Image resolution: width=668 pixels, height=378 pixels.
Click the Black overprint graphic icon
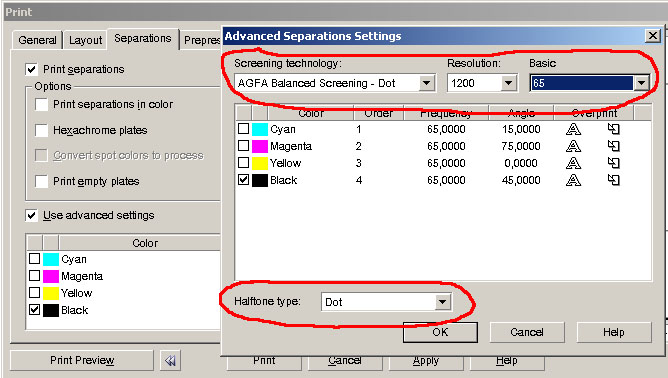click(613, 180)
